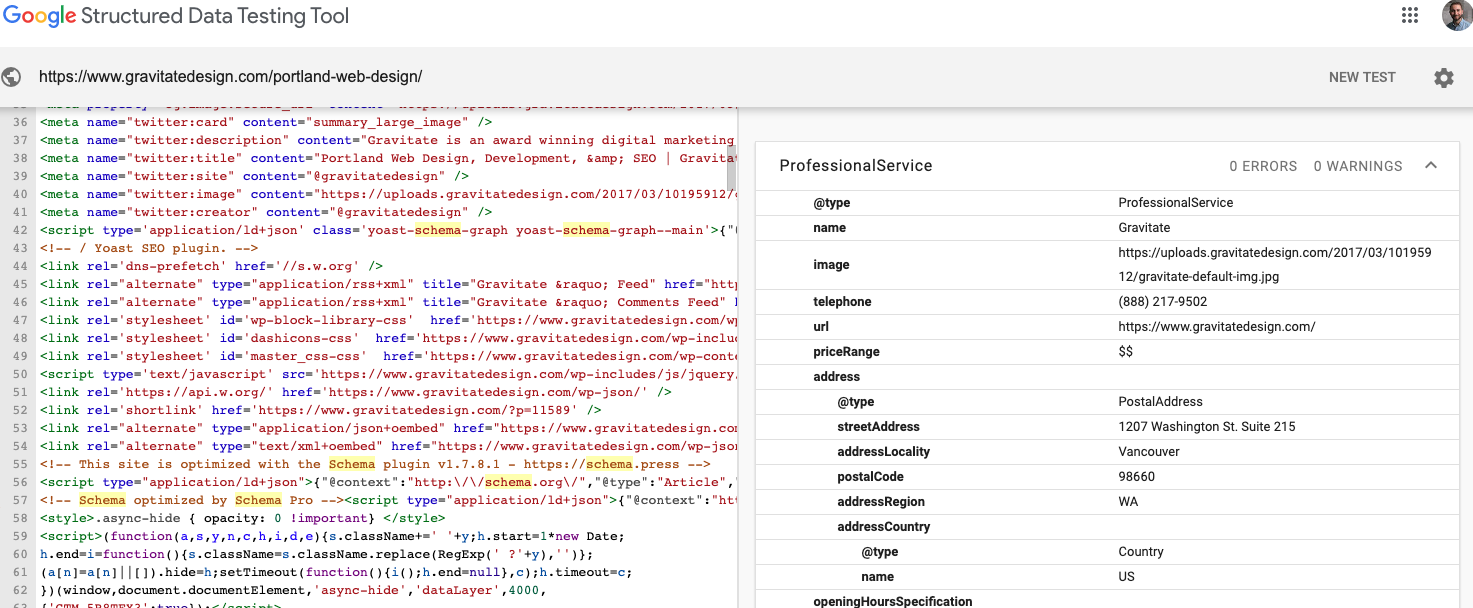Click the twitter:card meta tag code line

click(x=266, y=123)
